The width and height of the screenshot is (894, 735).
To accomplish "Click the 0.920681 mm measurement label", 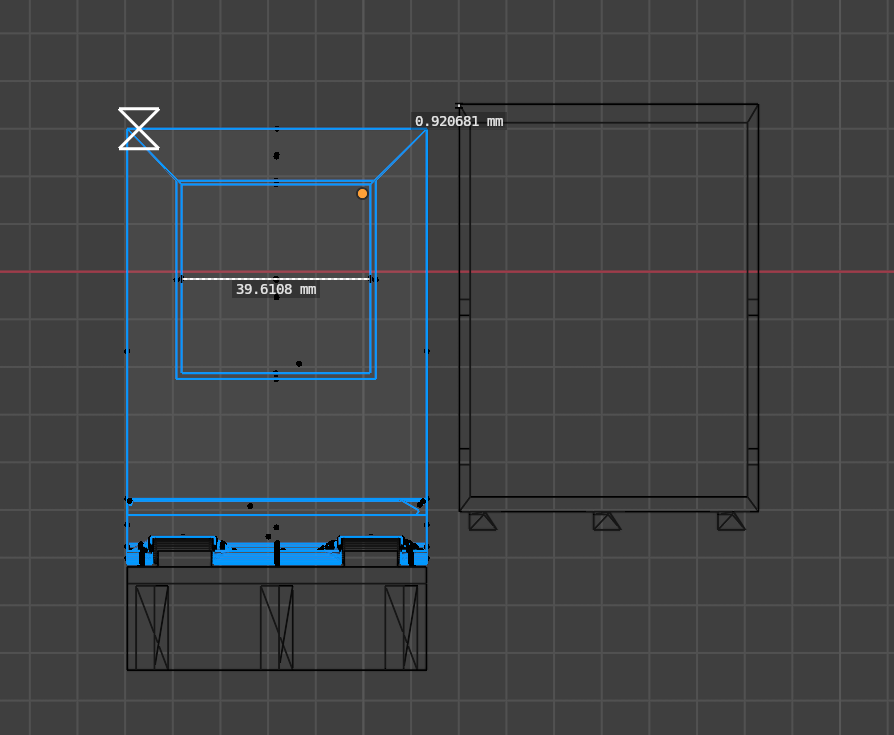I will tap(459, 121).
